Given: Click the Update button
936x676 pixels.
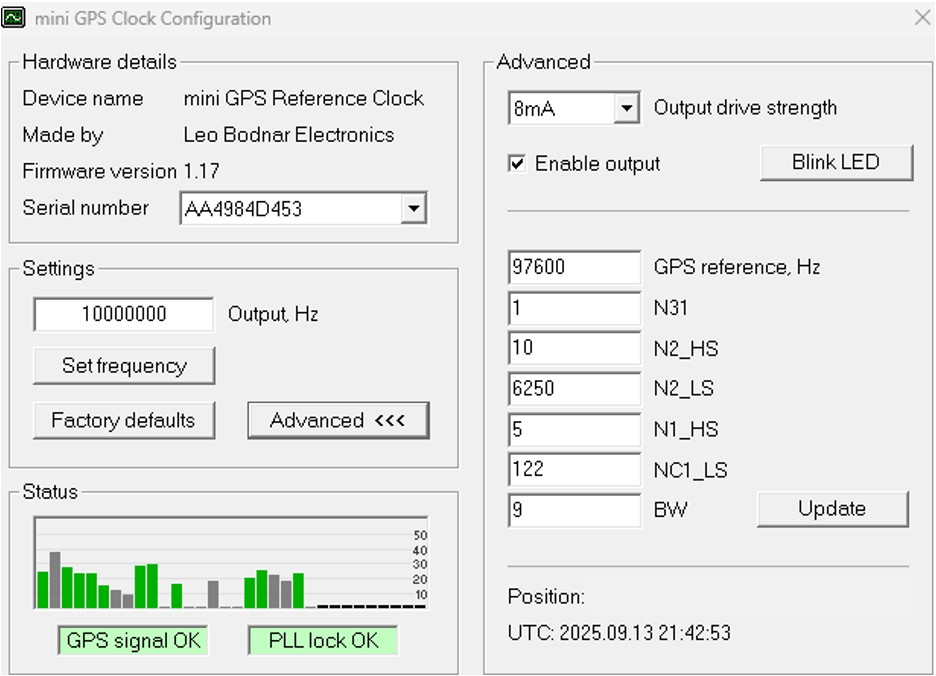Looking at the screenshot, I should tap(832, 509).
